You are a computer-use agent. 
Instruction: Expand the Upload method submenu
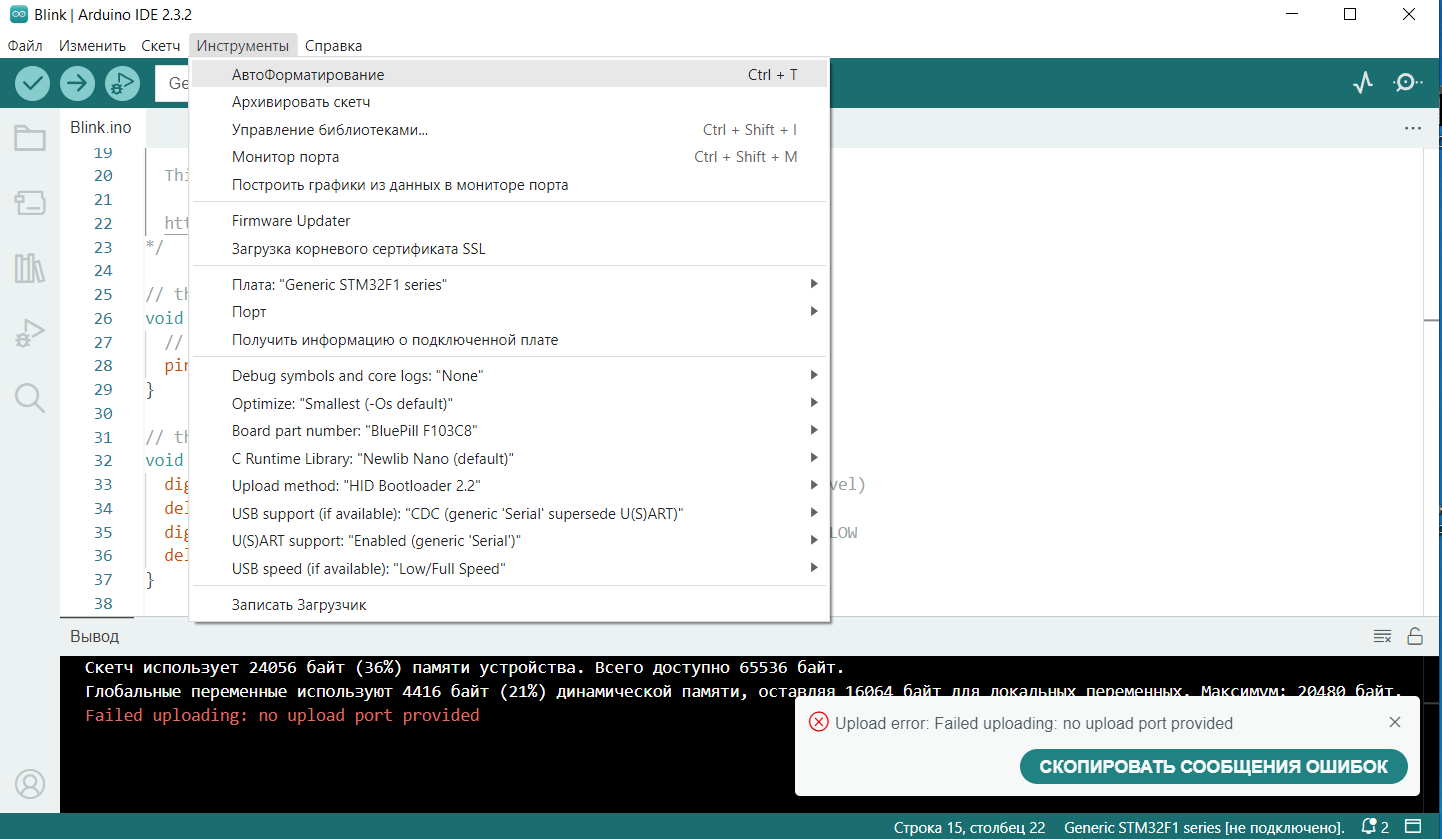(x=509, y=485)
